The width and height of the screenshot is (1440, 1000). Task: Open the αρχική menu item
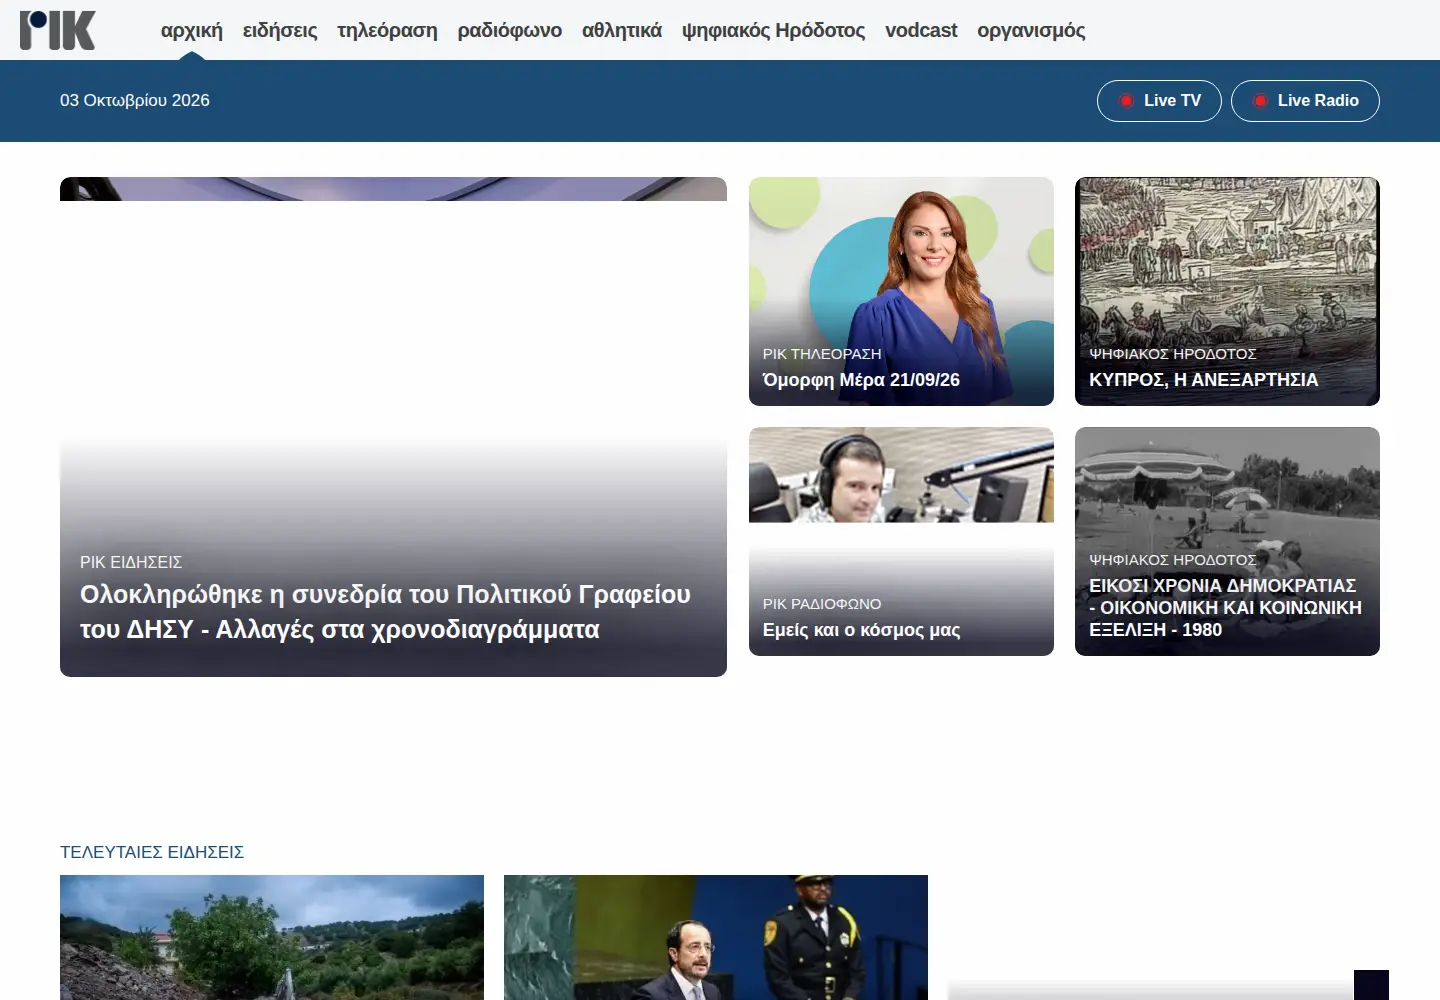[x=192, y=30]
